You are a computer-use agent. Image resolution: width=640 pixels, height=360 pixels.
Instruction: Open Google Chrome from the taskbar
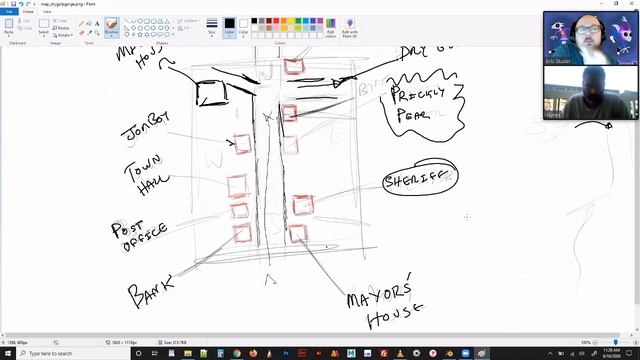[237, 353]
